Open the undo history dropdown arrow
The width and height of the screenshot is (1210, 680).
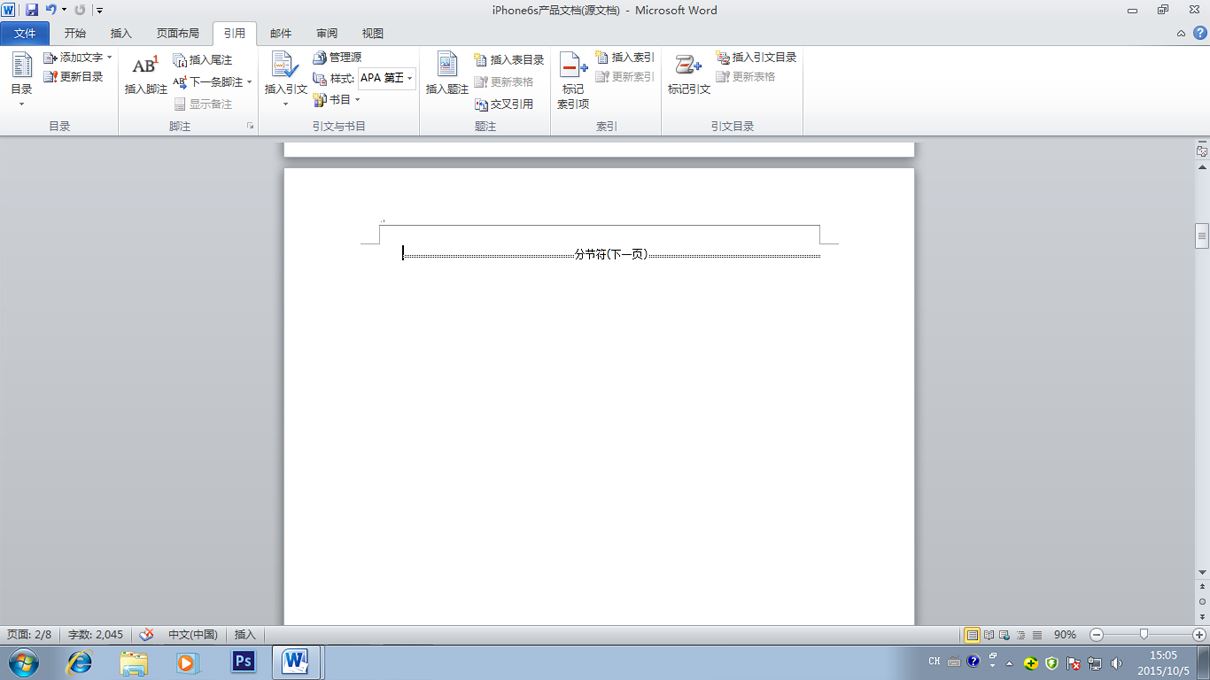tap(64, 10)
